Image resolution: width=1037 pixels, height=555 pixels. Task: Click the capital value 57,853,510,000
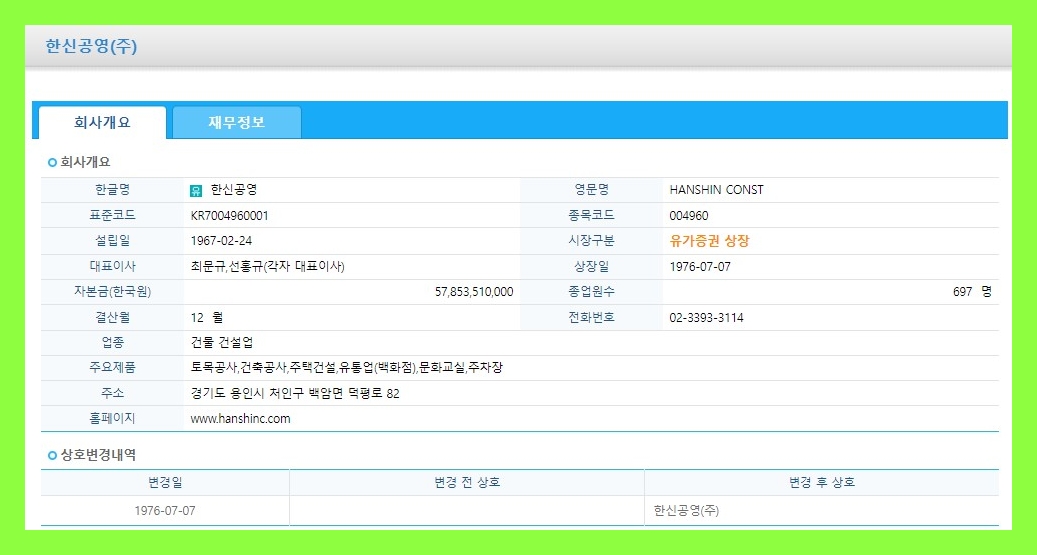[474, 292]
